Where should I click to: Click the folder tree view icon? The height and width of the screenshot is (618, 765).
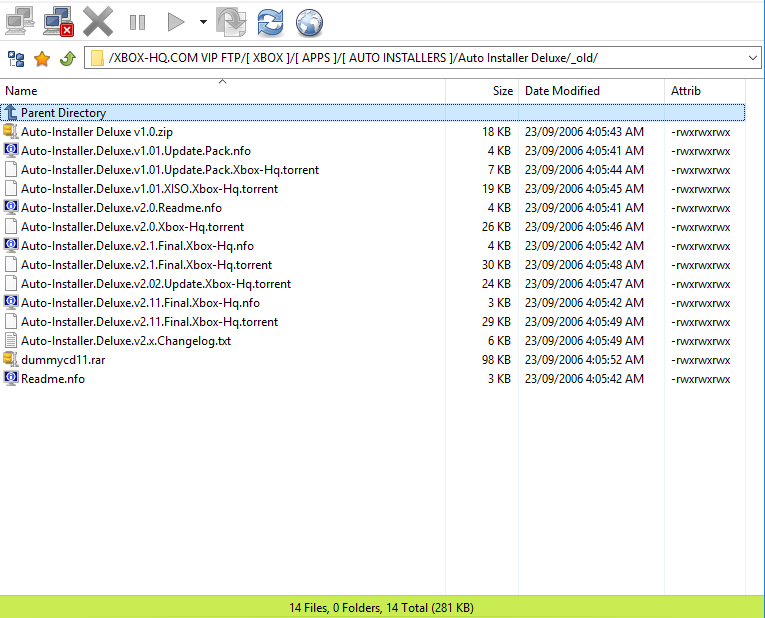(x=16, y=59)
